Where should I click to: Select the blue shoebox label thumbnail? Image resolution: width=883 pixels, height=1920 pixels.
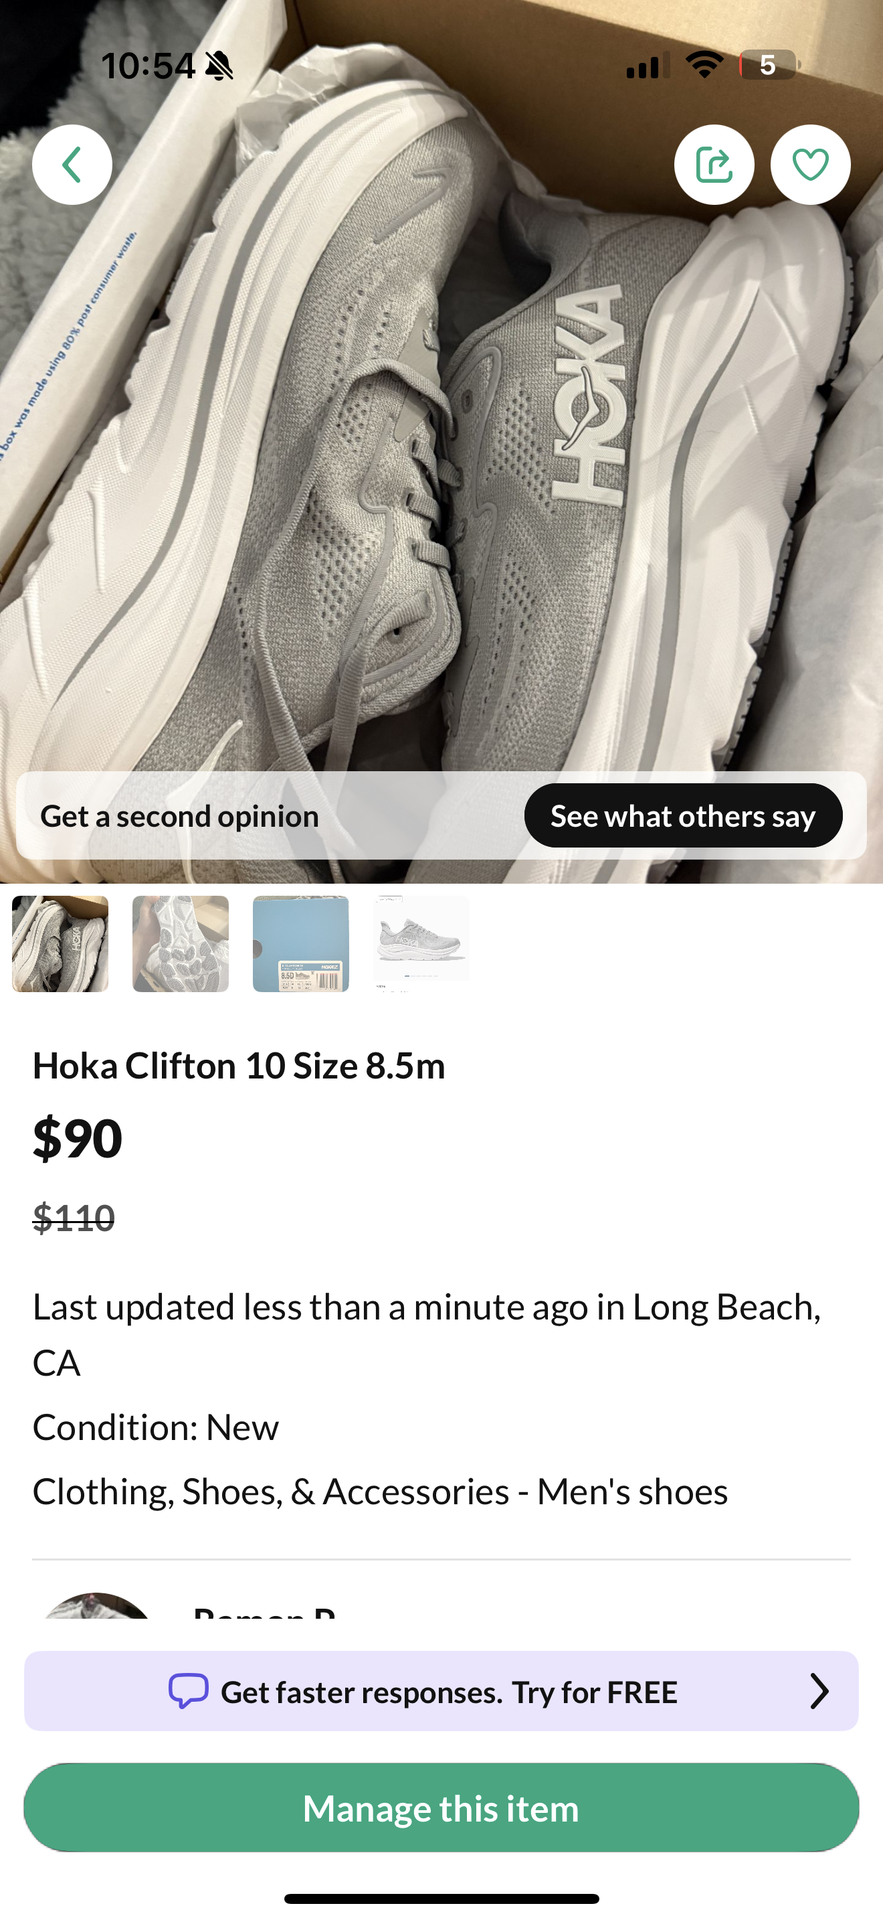pyautogui.click(x=301, y=944)
